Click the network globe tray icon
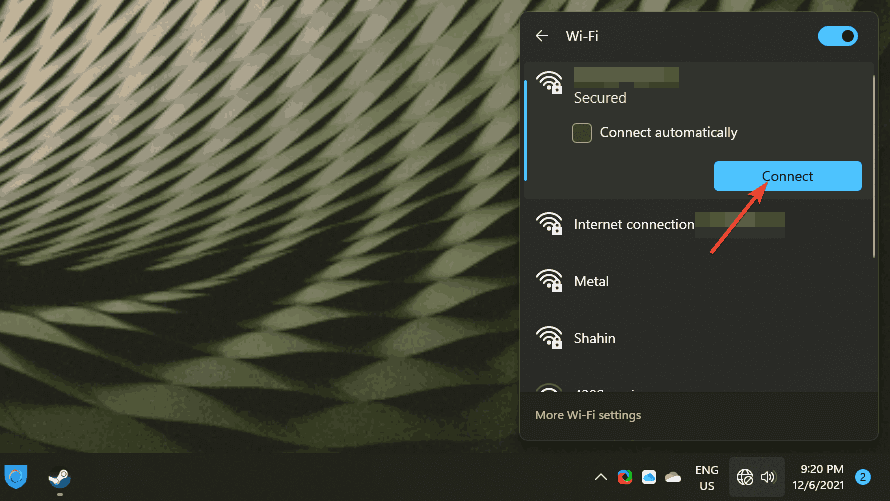Image resolution: width=890 pixels, height=501 pixels. tap(745, 477)
